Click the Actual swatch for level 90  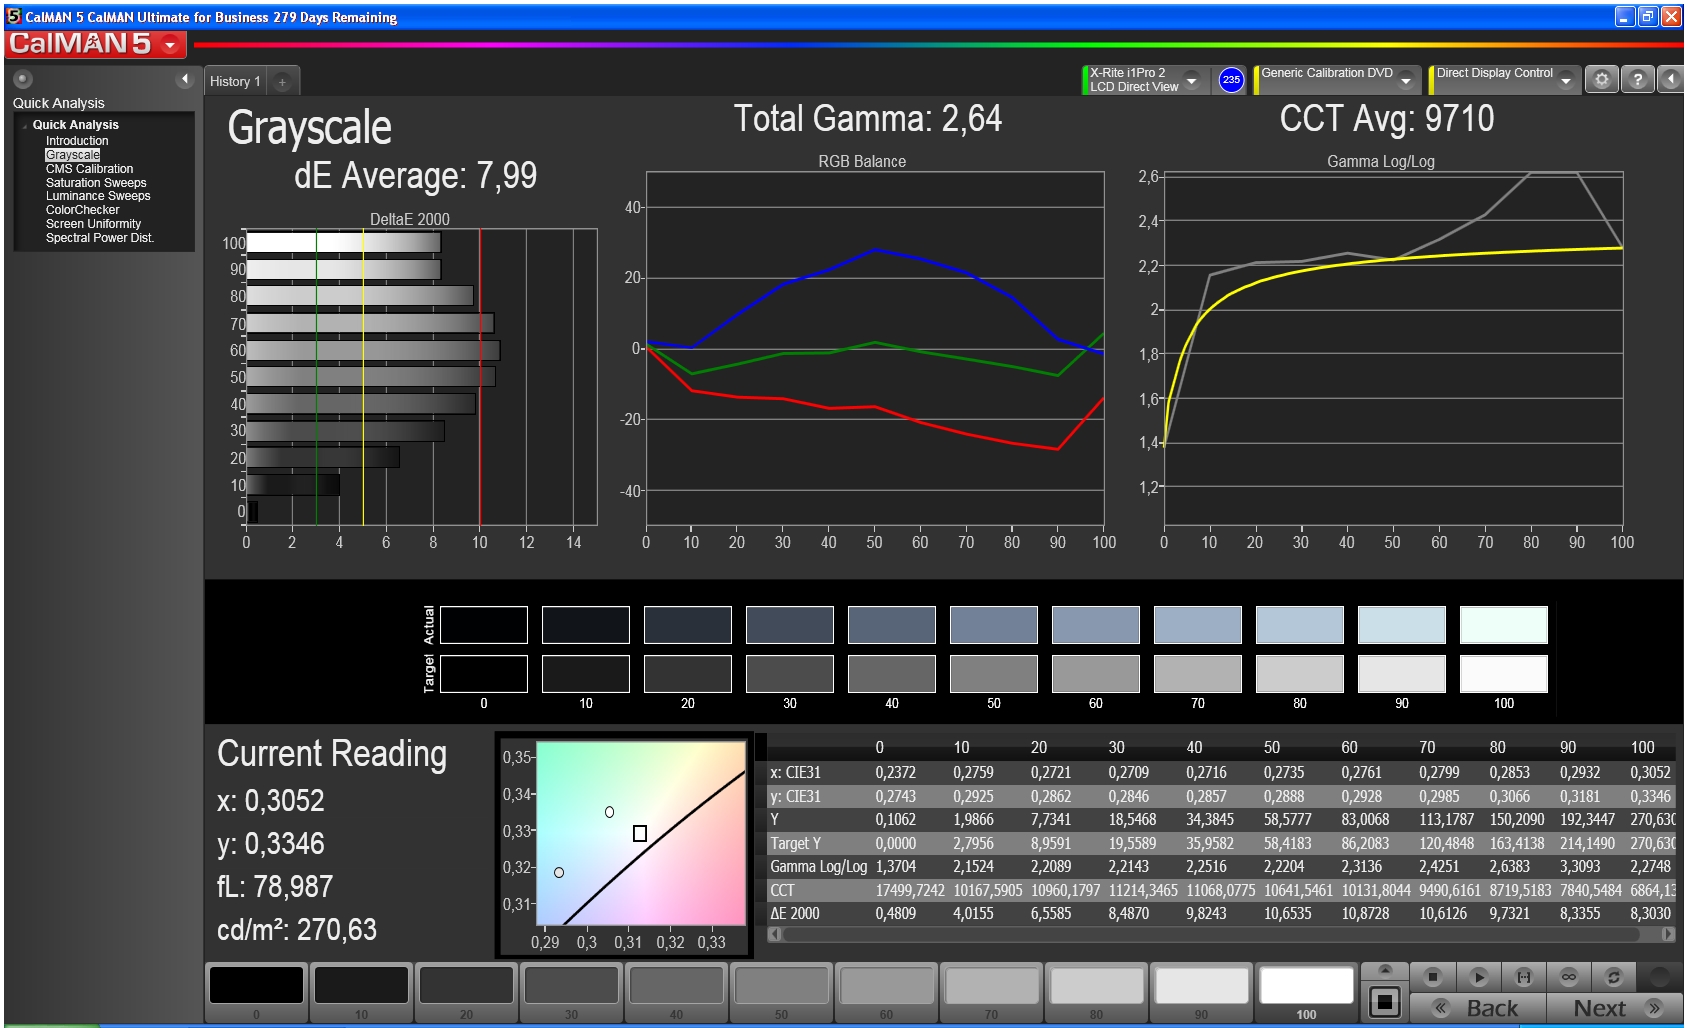point(1401,625)
